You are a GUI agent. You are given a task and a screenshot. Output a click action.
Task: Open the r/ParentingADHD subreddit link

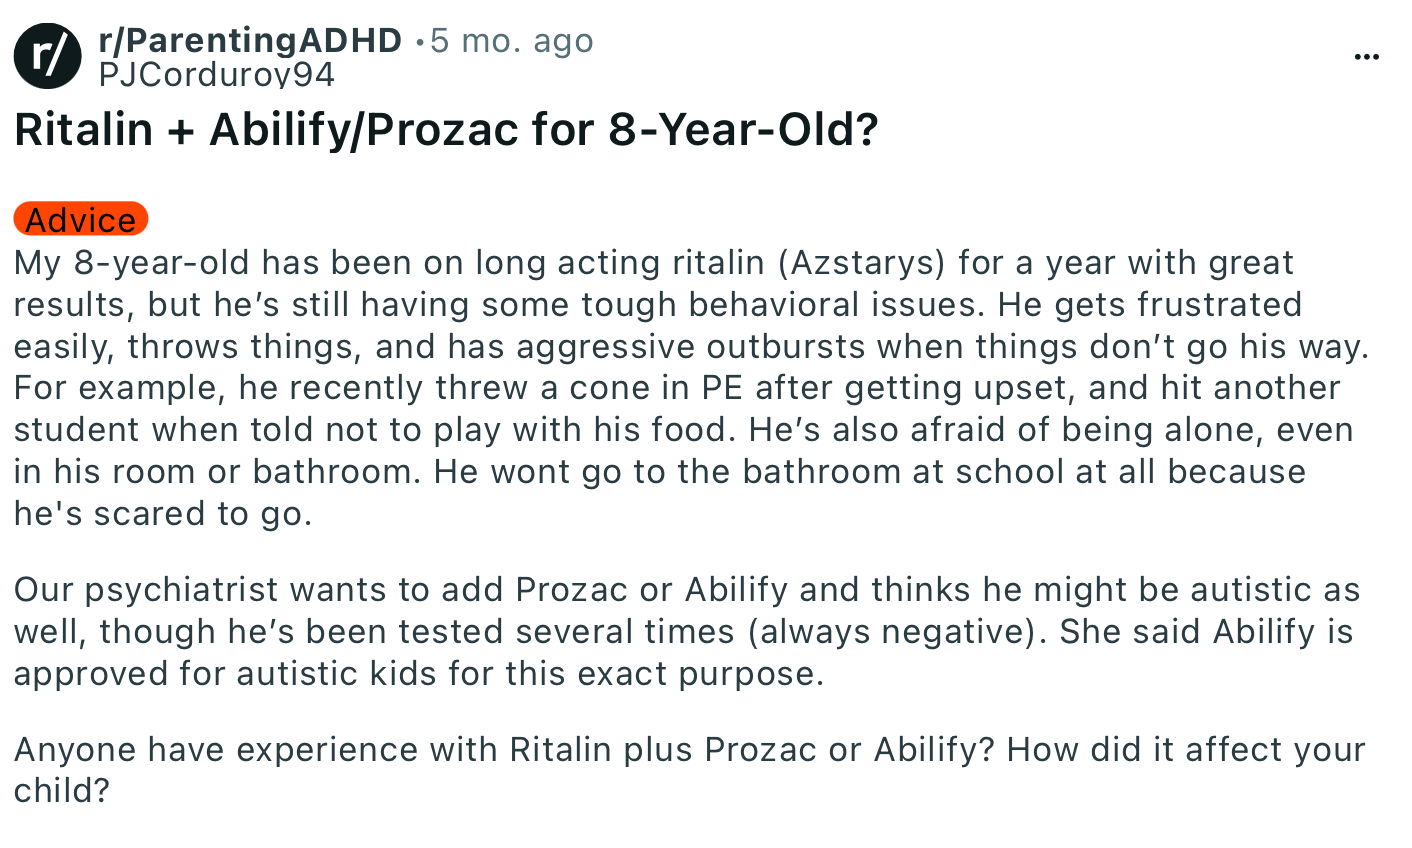point(250,40)
